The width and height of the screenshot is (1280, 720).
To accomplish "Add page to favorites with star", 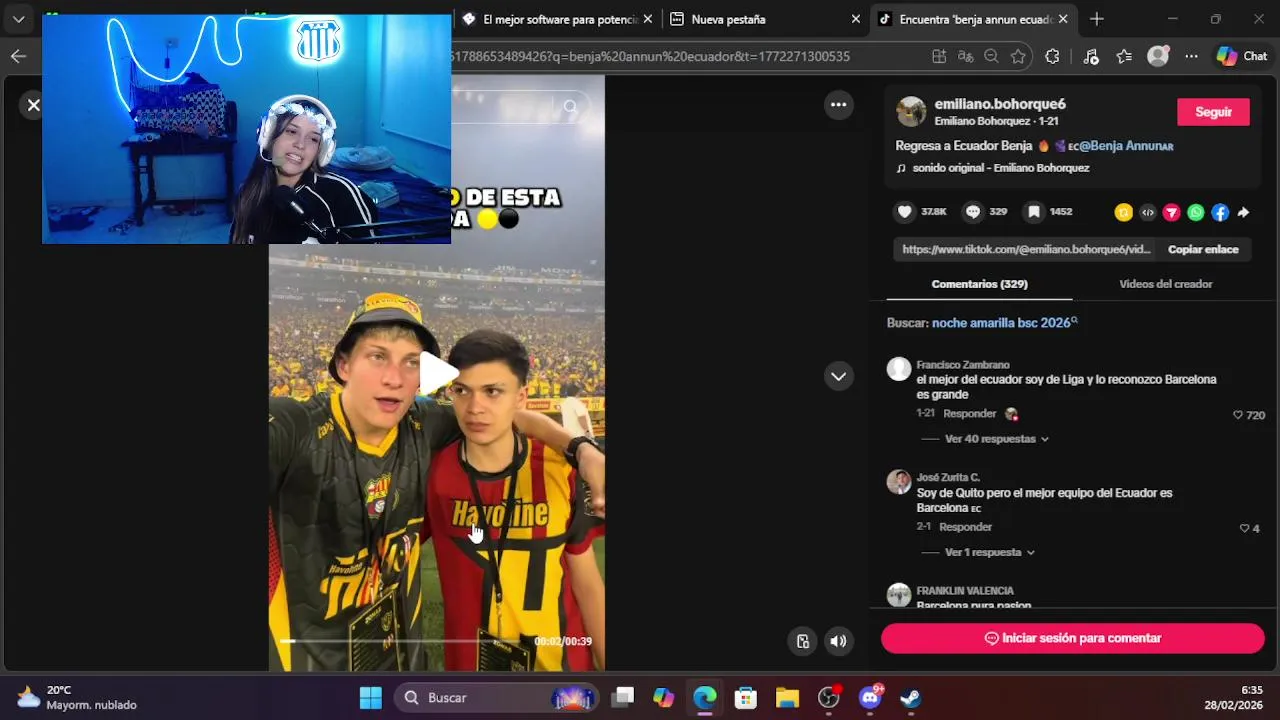I will [1018, 56].
